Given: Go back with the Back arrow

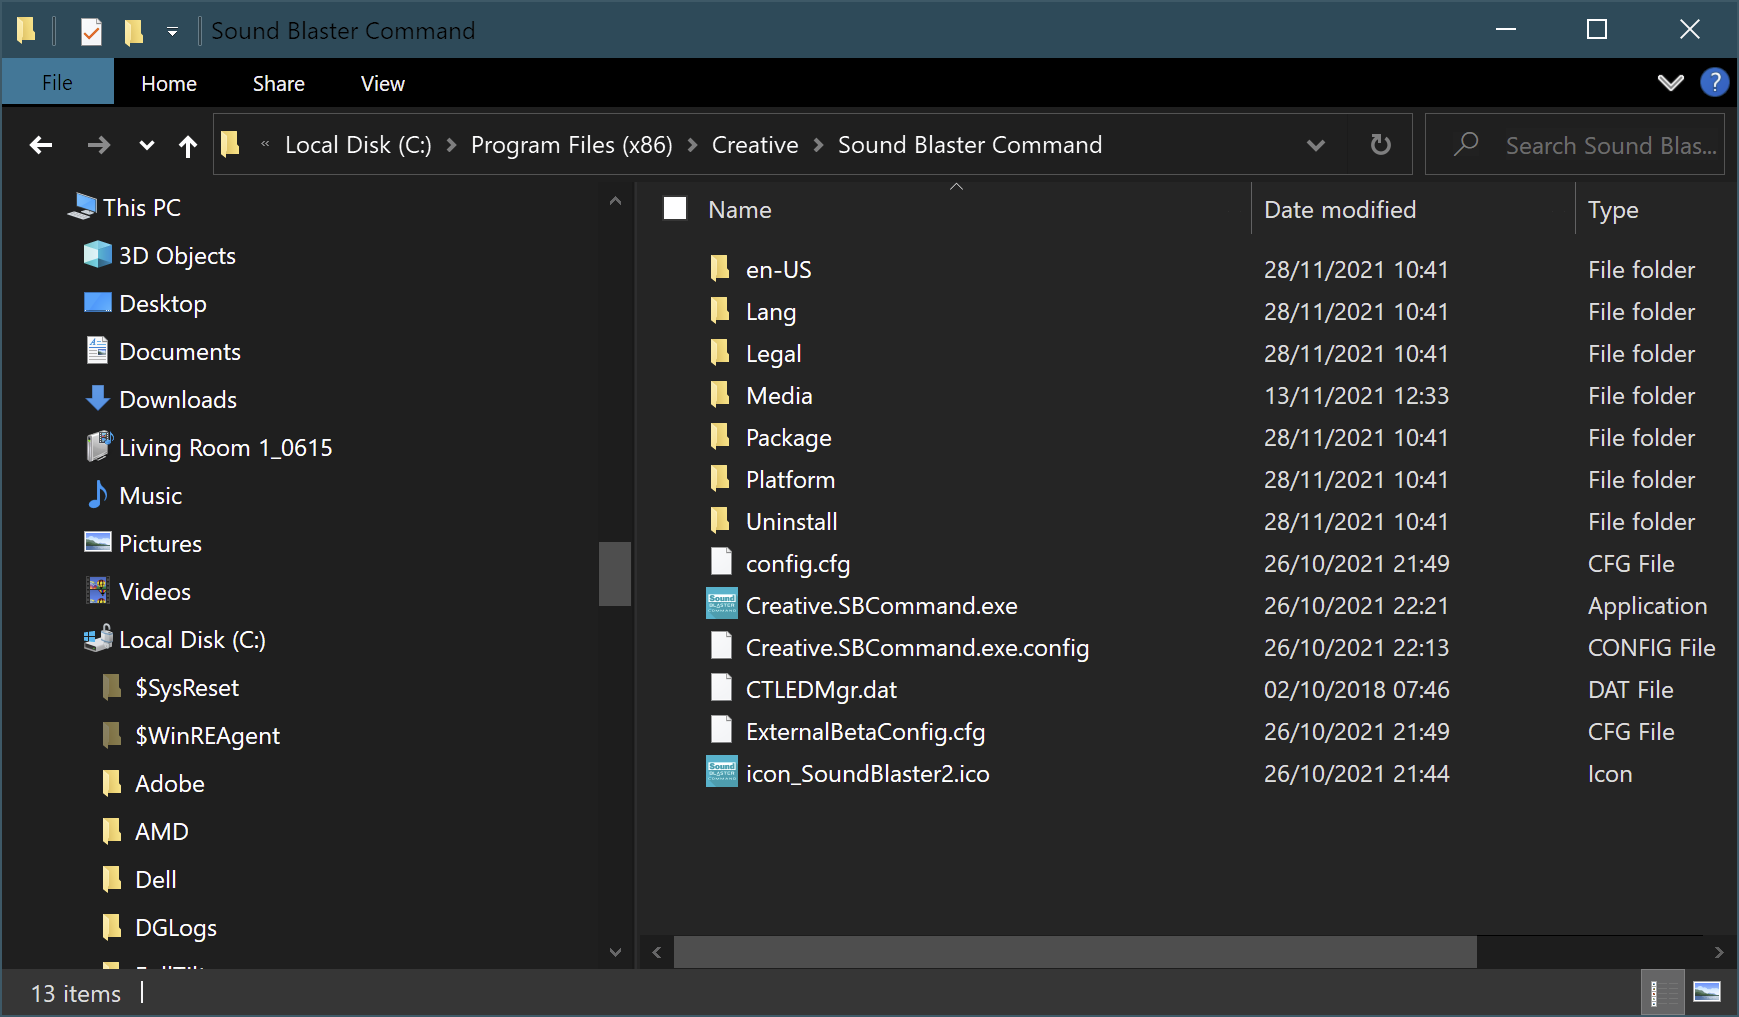Looking at the screenshot, I should 41,146.
